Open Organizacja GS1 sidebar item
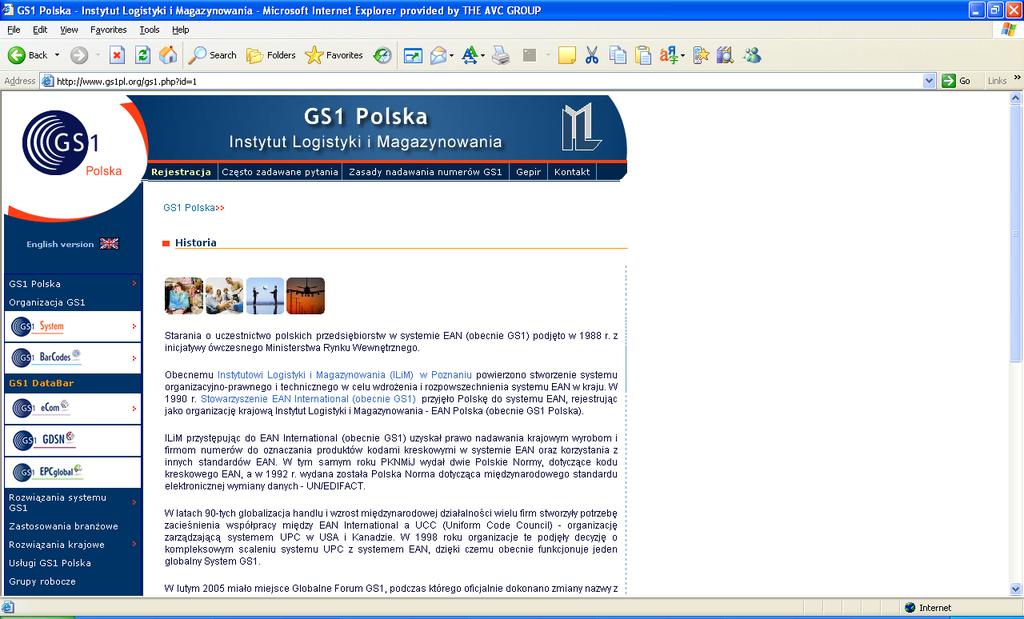This screenshot has height=619, width=1024. [x=47, y=302]
